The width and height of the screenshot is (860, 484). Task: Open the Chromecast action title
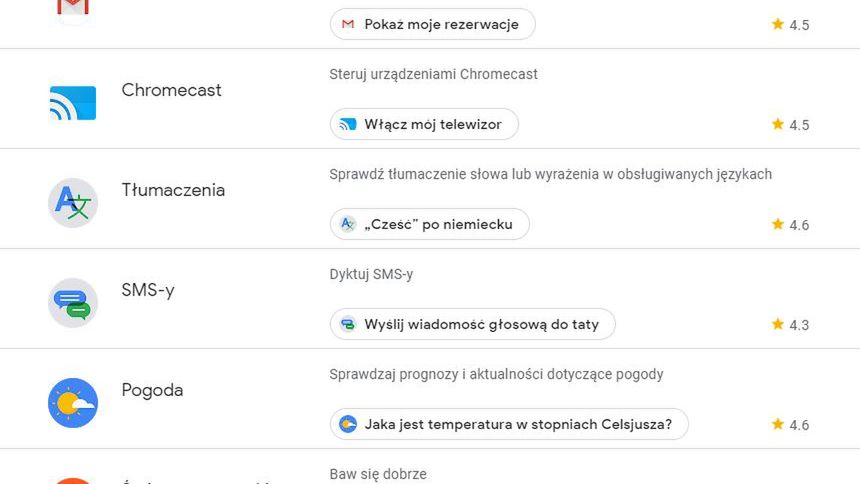pos(172,90)
